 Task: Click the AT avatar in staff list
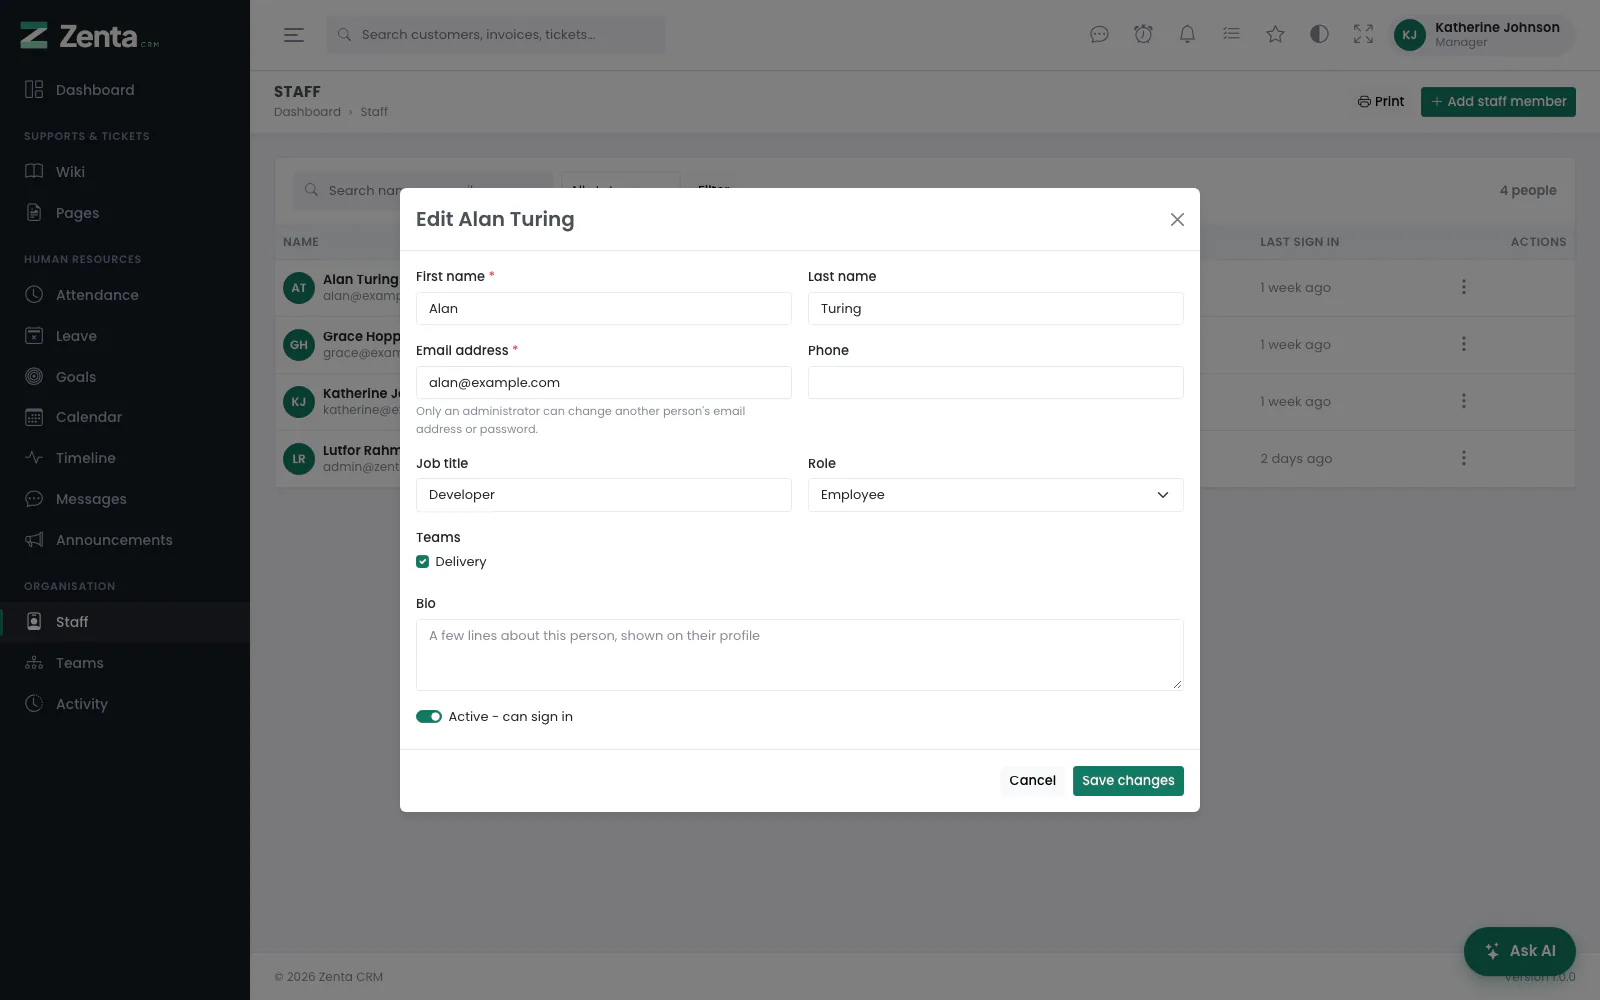point(299,288)
